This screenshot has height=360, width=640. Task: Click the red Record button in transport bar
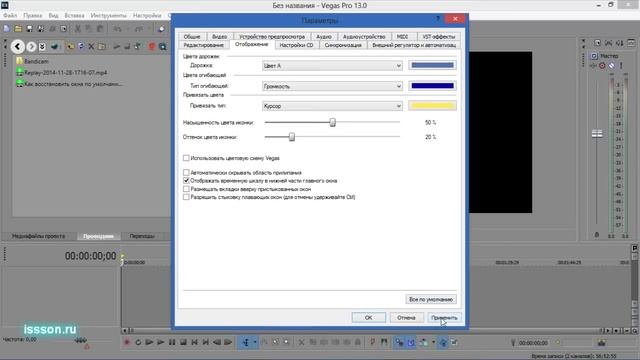coord(127,342)
